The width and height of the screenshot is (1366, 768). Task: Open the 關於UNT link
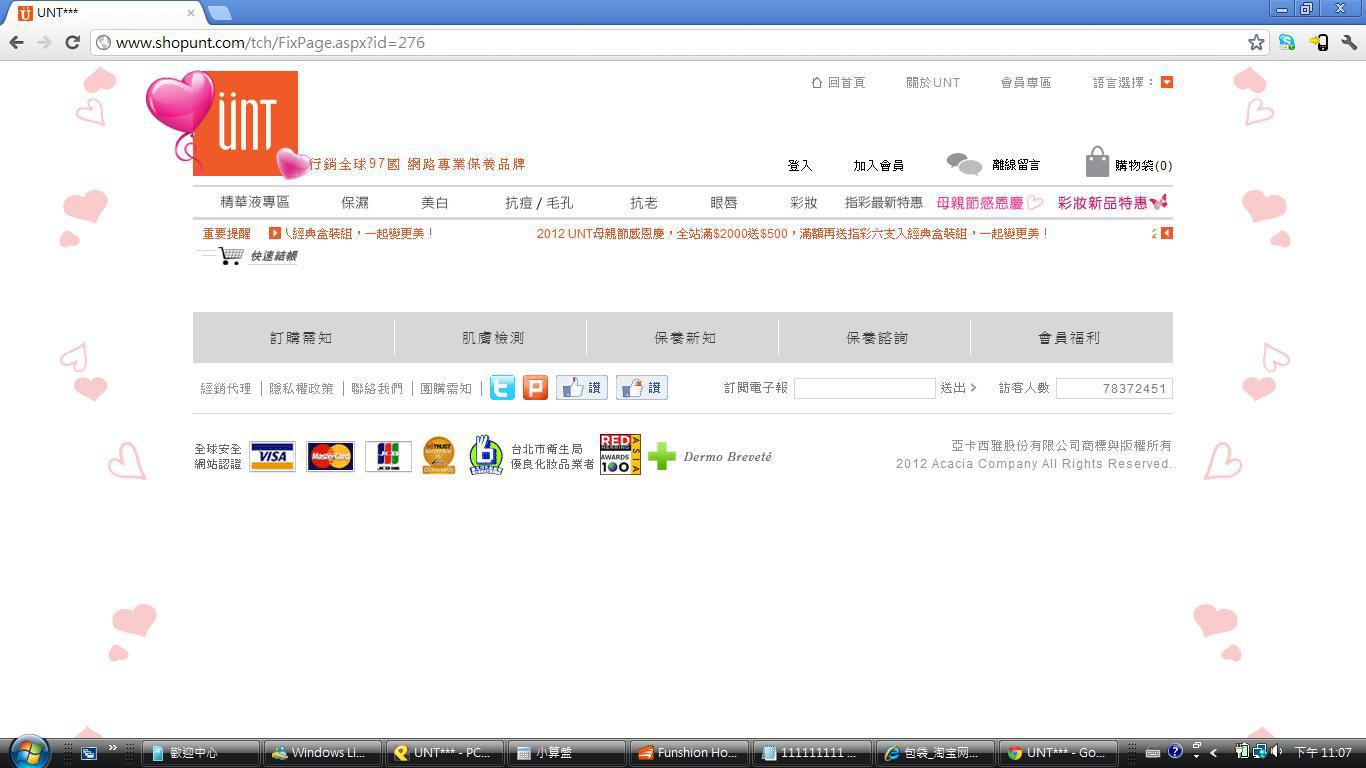pyautogui.click(x=933, y=82)
